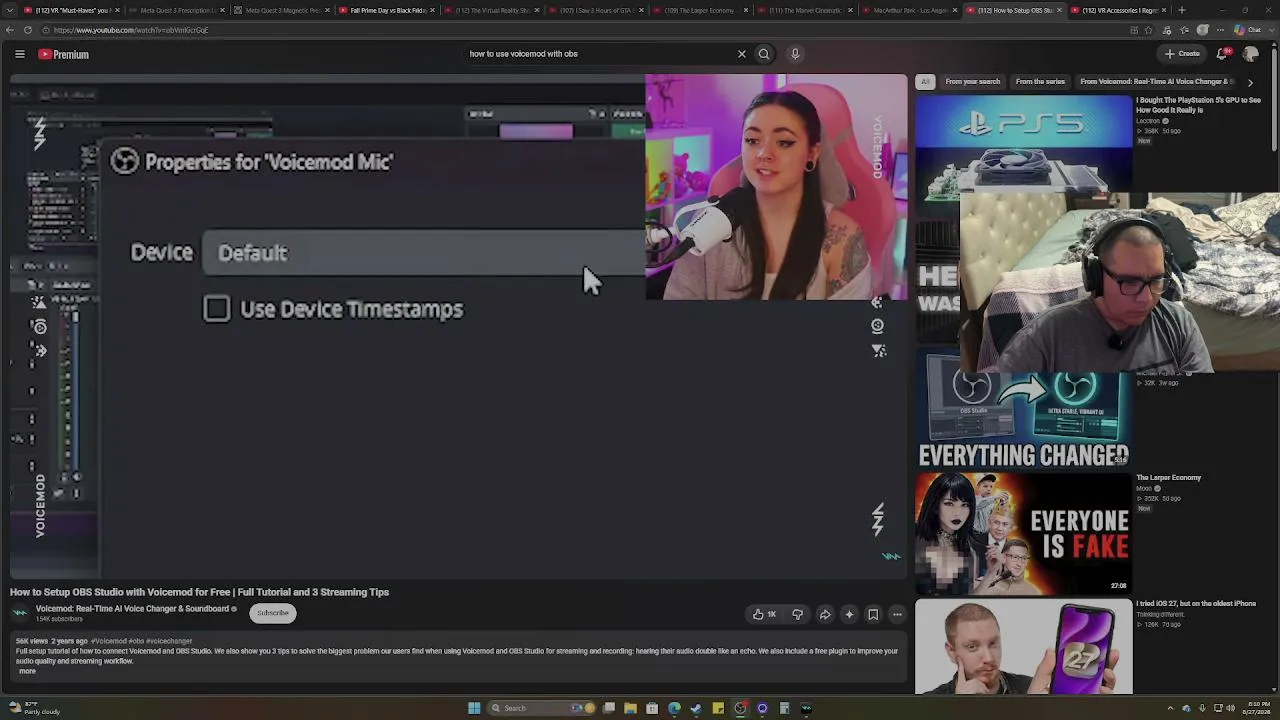Select the From the series chip
The image size is (1280, 720).
tap(1040, 82)
